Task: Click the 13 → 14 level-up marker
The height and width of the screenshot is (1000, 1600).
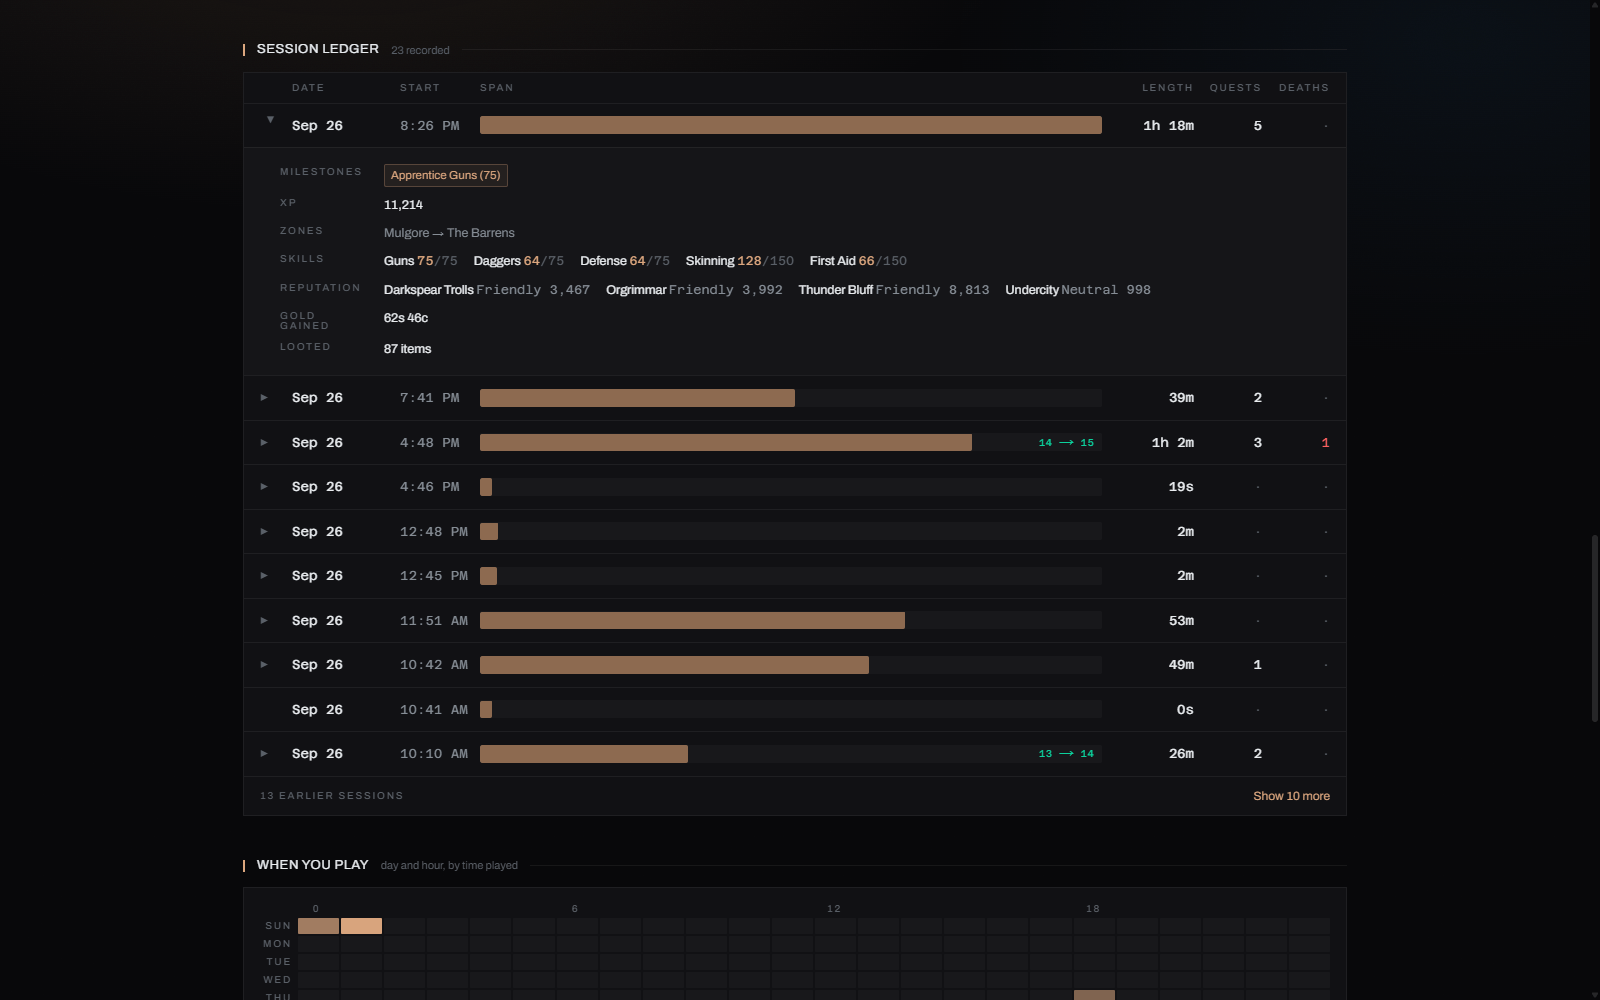Action: tap(1066, 754)
